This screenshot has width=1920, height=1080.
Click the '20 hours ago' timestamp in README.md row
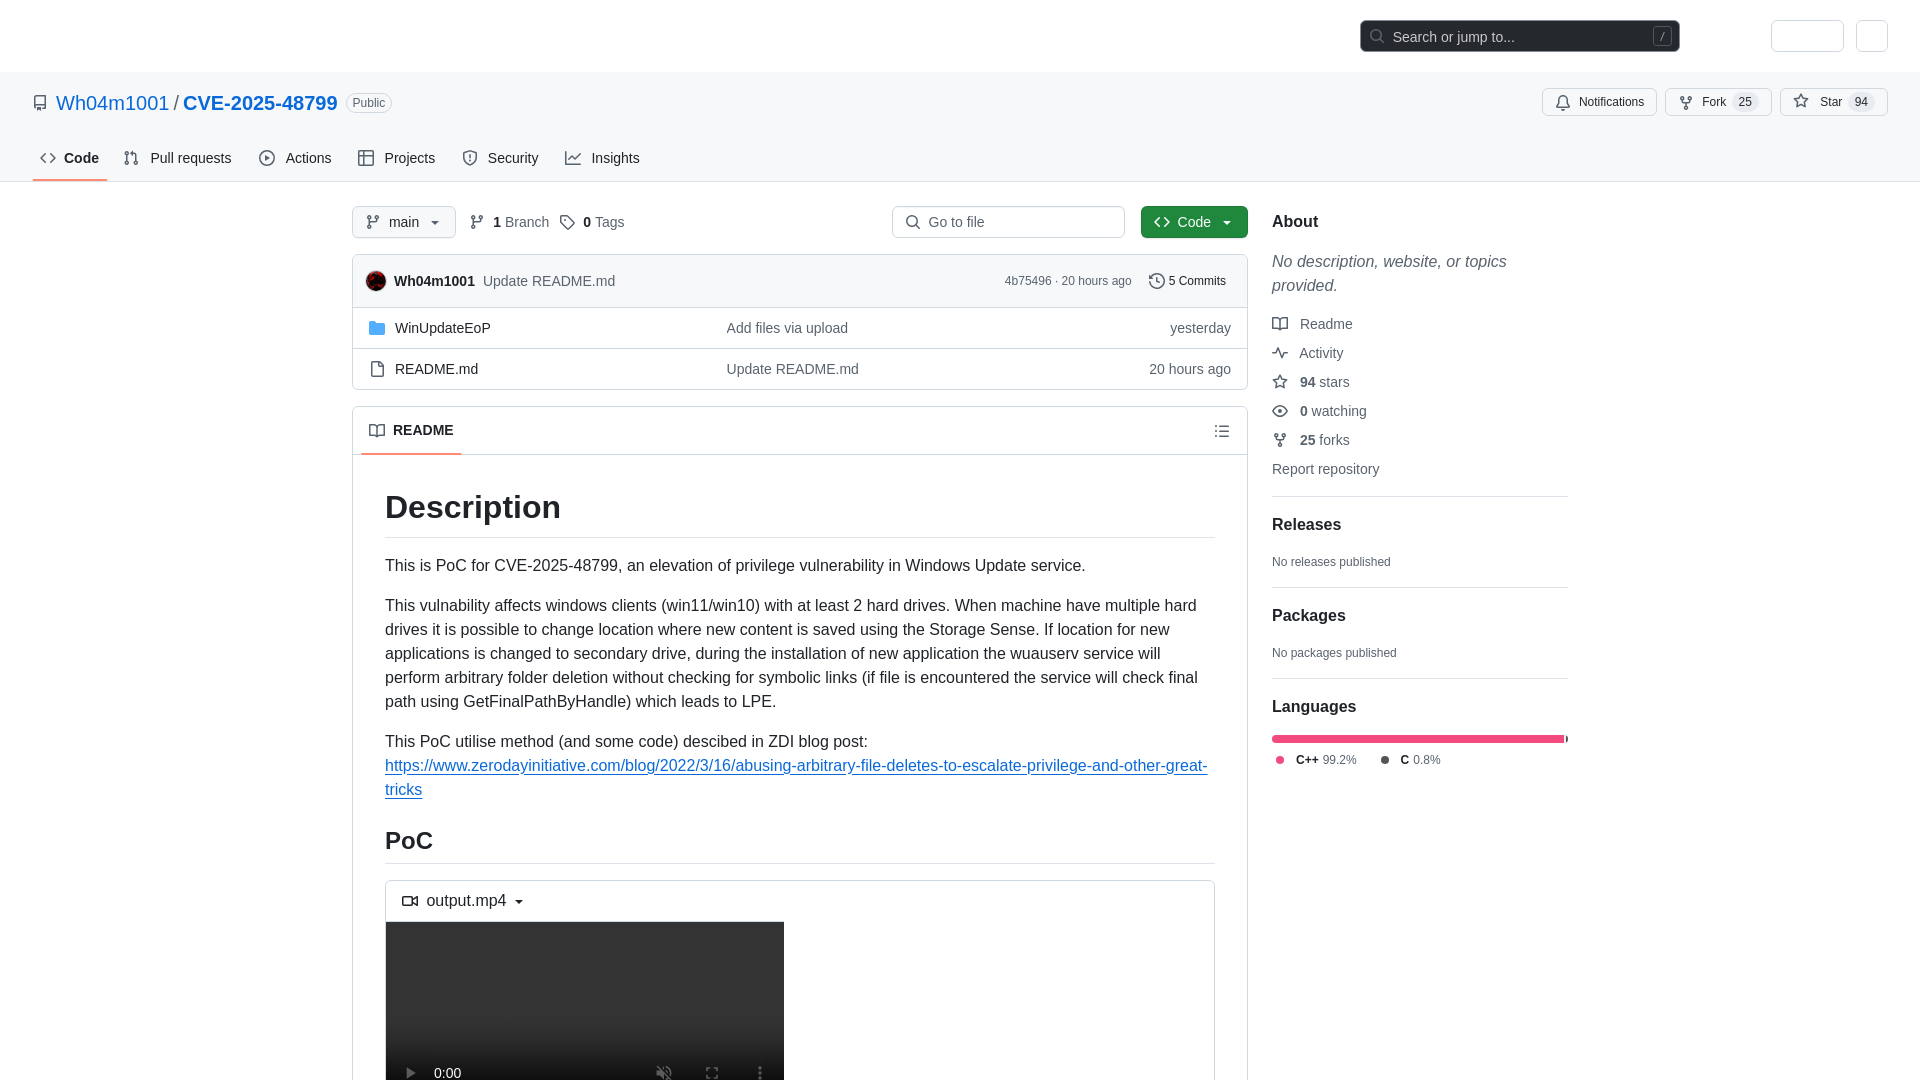coord(1190,369)
